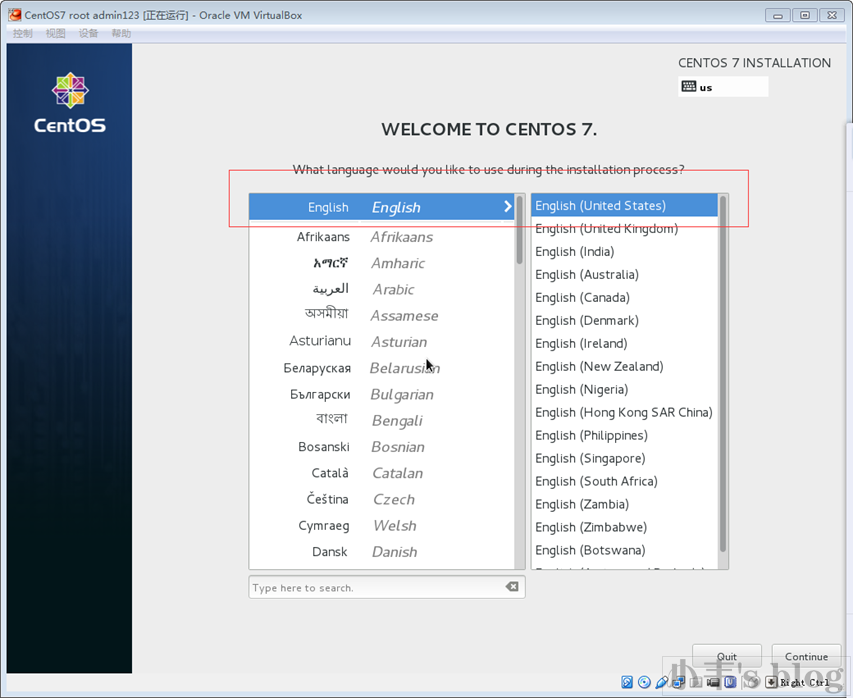Click the Type here to search field
This screenshot has height=698, width=853.
pos(387,588)
